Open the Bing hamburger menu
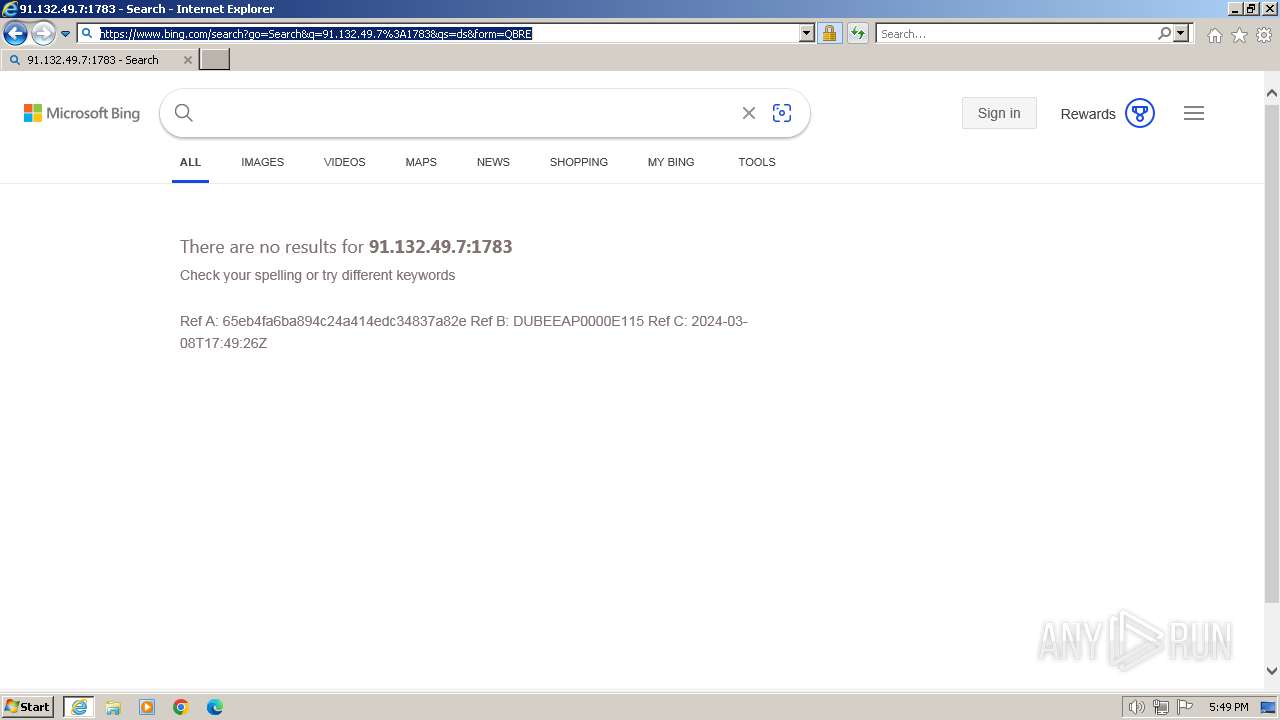1280x720 pixels. click(1194, 113)
